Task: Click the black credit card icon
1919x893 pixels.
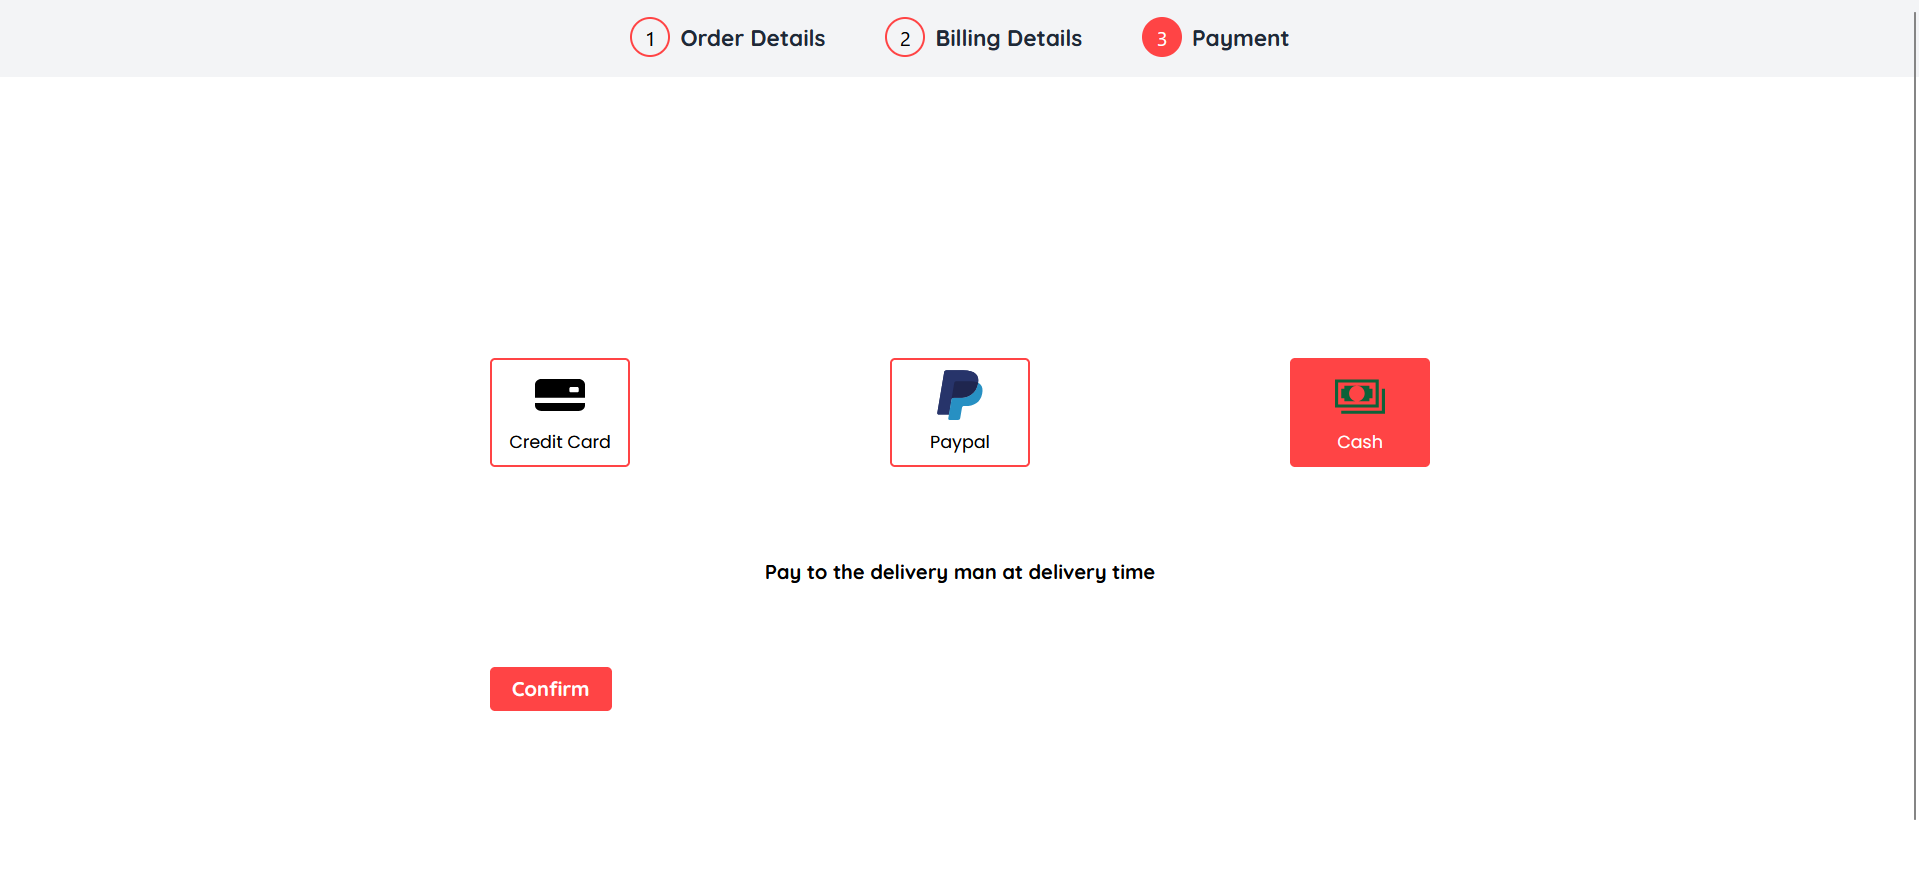Action: point(559,395)
